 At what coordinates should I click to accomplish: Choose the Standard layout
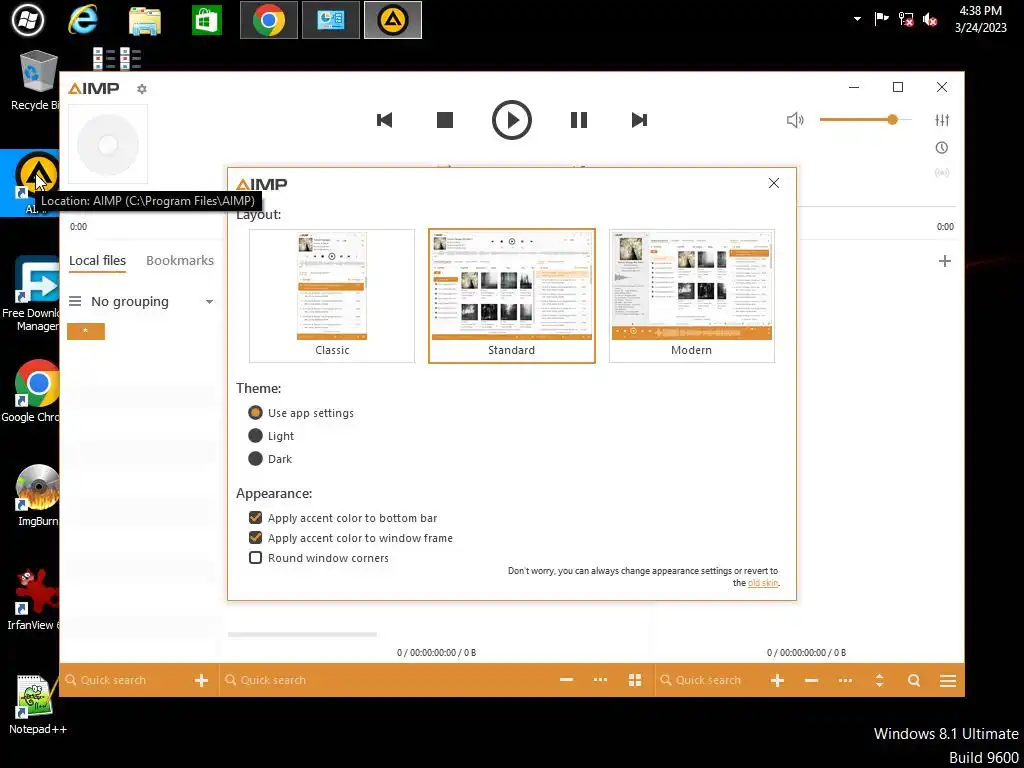point(511,296)
